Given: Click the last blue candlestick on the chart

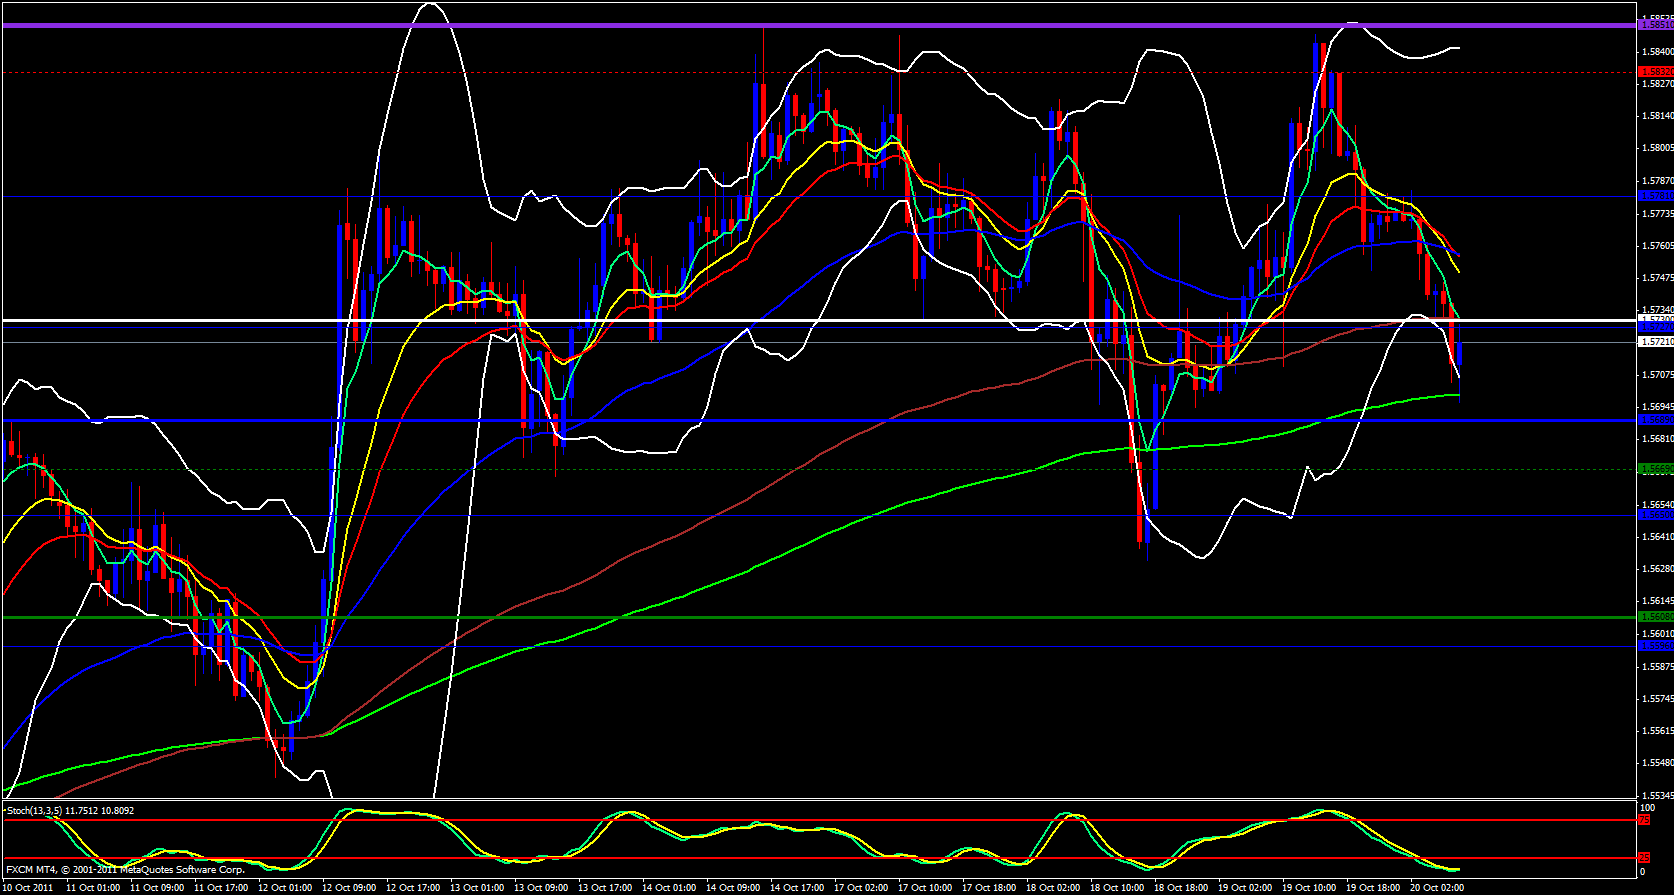Looking at the screenshot, I should 1460,353.
